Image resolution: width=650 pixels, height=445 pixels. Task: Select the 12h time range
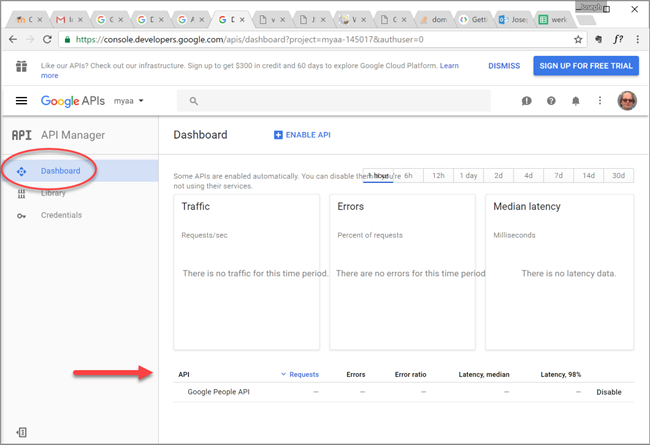click(x=438, y=175)
